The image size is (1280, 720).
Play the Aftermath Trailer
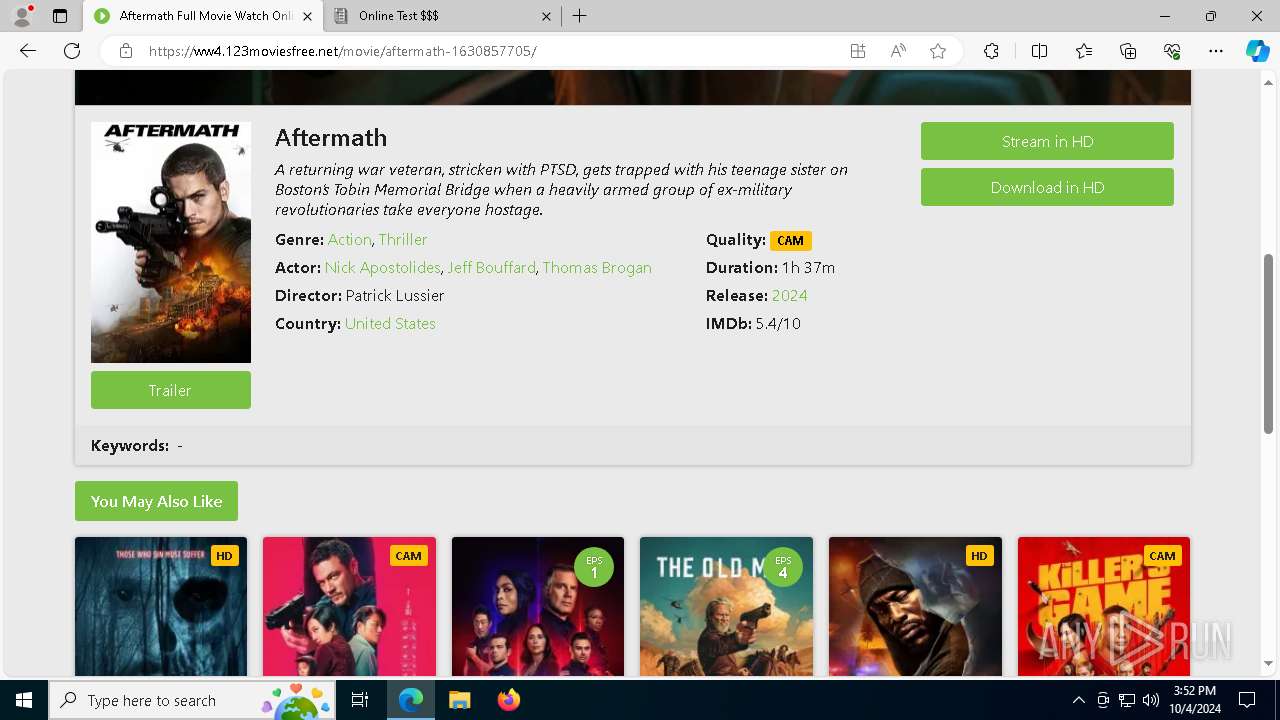[171, 390]
